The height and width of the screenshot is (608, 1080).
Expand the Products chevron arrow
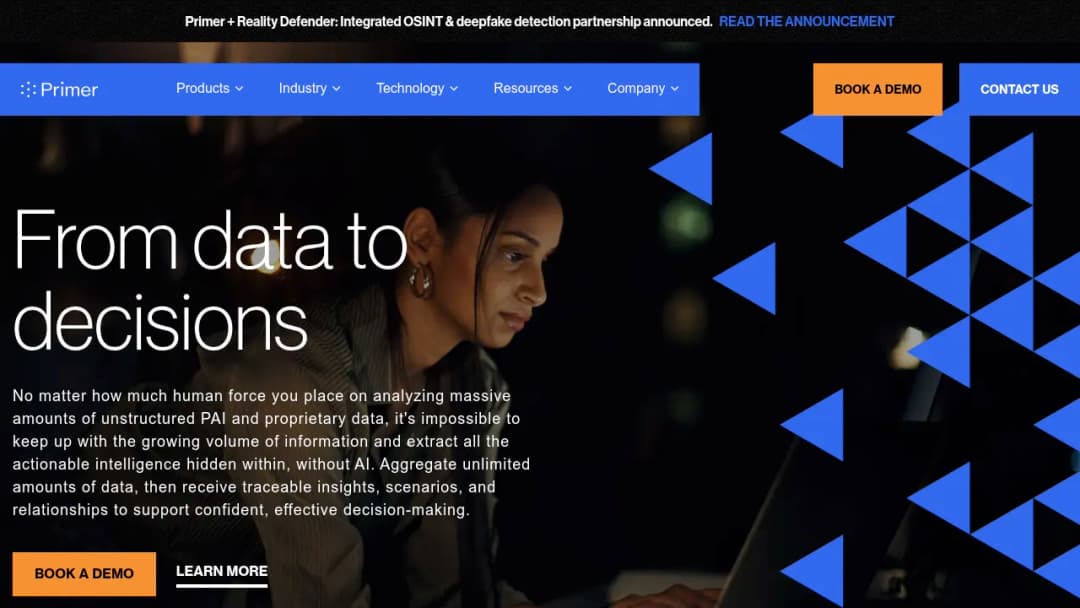tap(239, 89)
